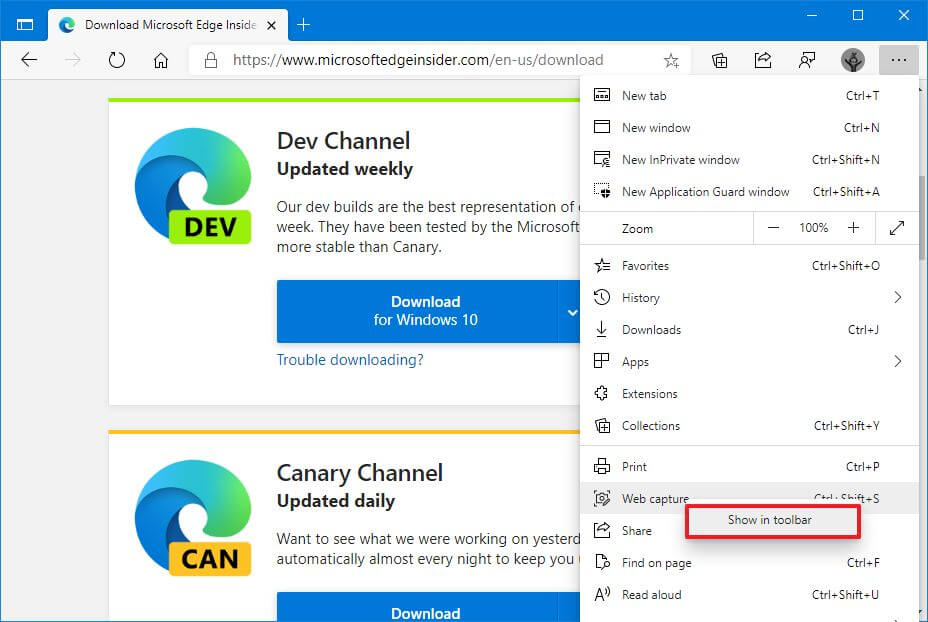This screenshot has width=928, height=622.
Task: Go back to previous page
Action: coord(29,60)
